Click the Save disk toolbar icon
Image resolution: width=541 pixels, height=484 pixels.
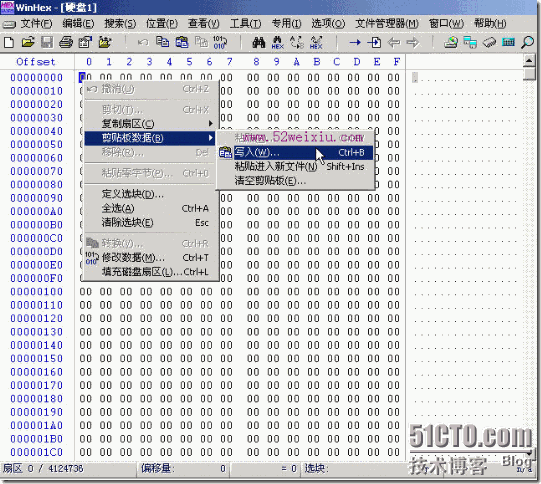pyautogui.click(x=47, y=42)
